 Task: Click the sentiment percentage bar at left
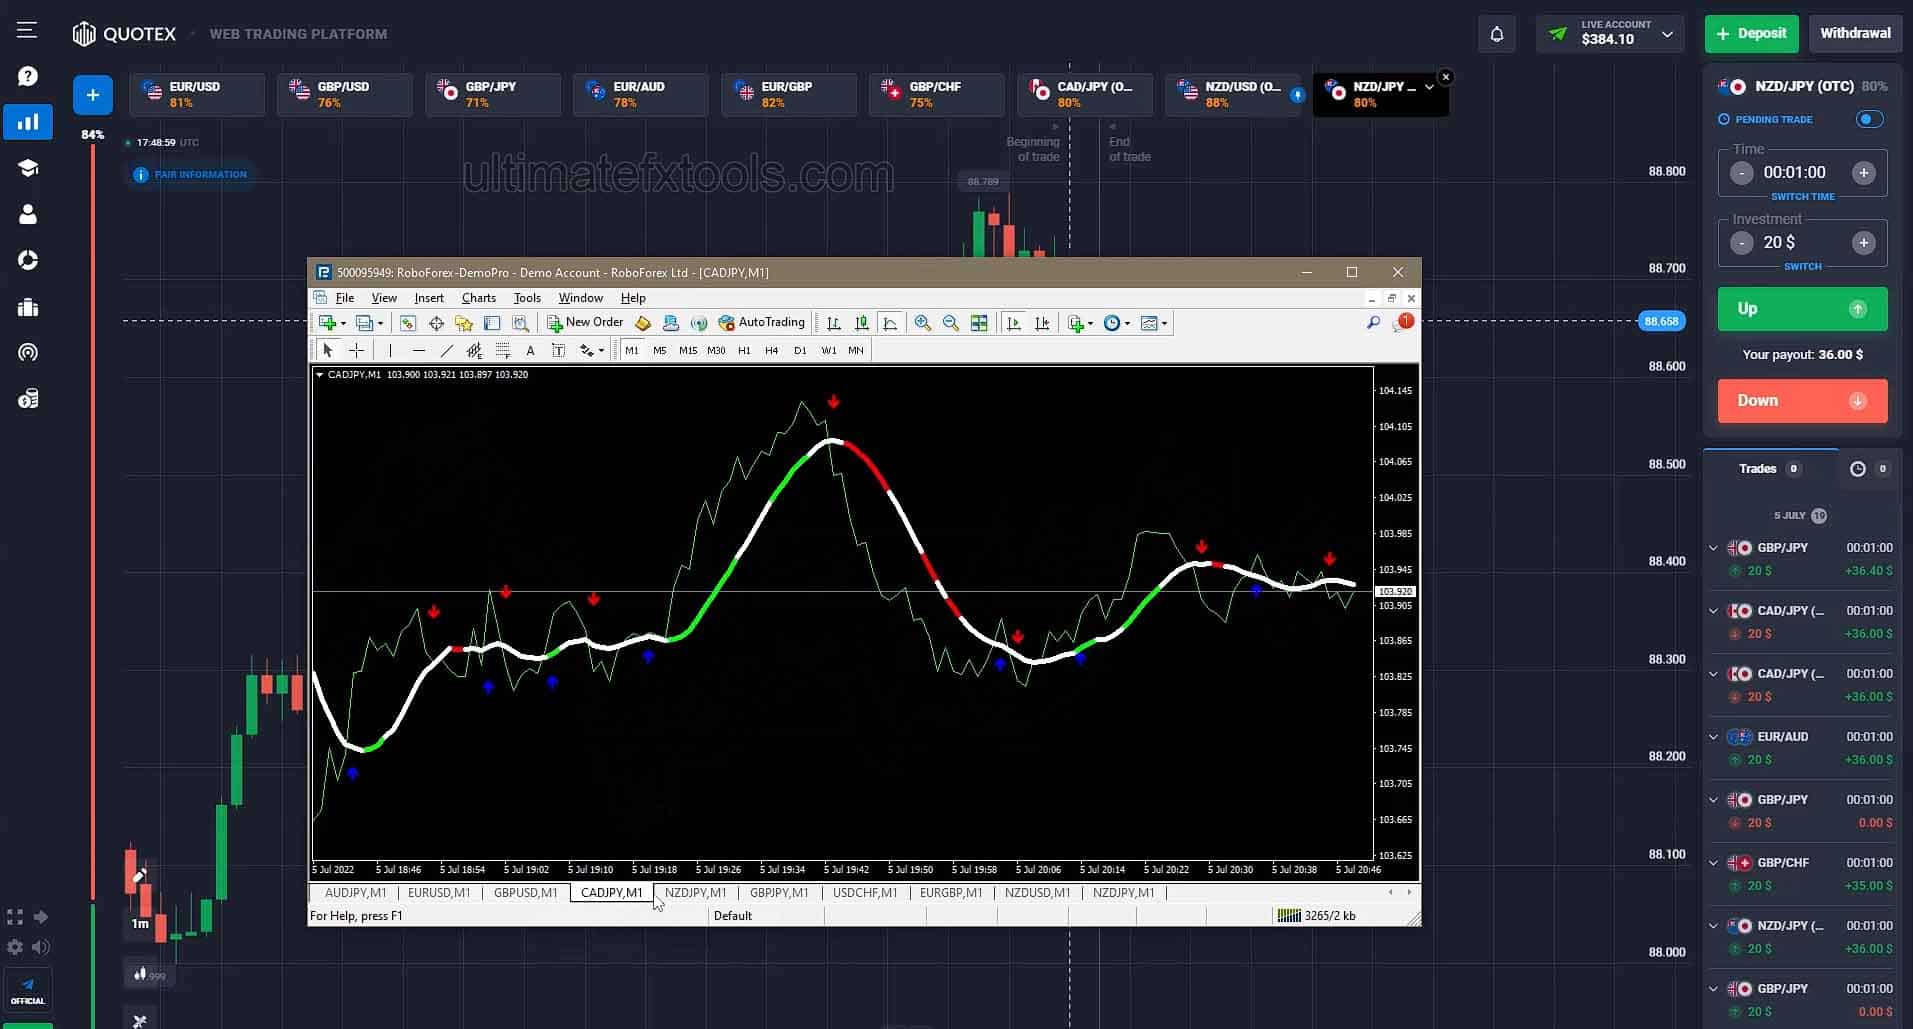pyautogui.click(x=92, y=520)
